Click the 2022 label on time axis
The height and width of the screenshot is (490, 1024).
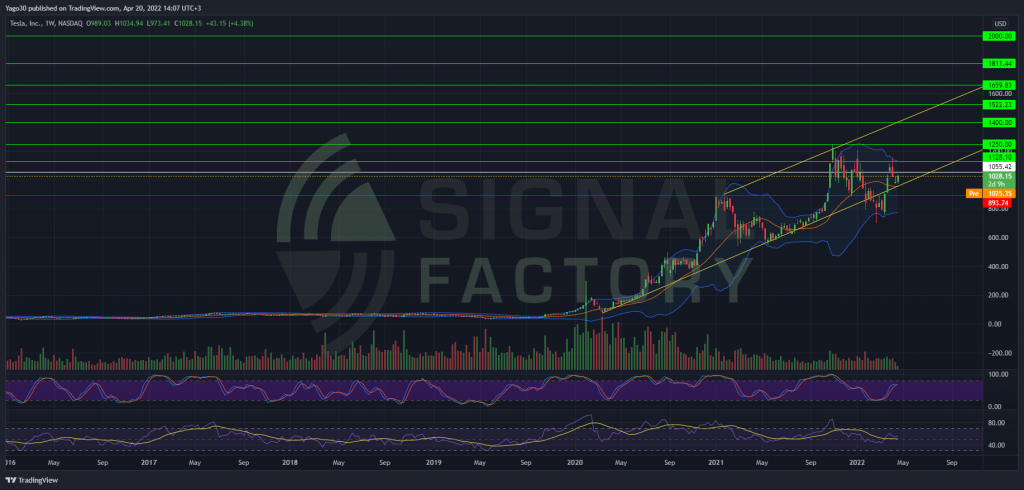859,463
